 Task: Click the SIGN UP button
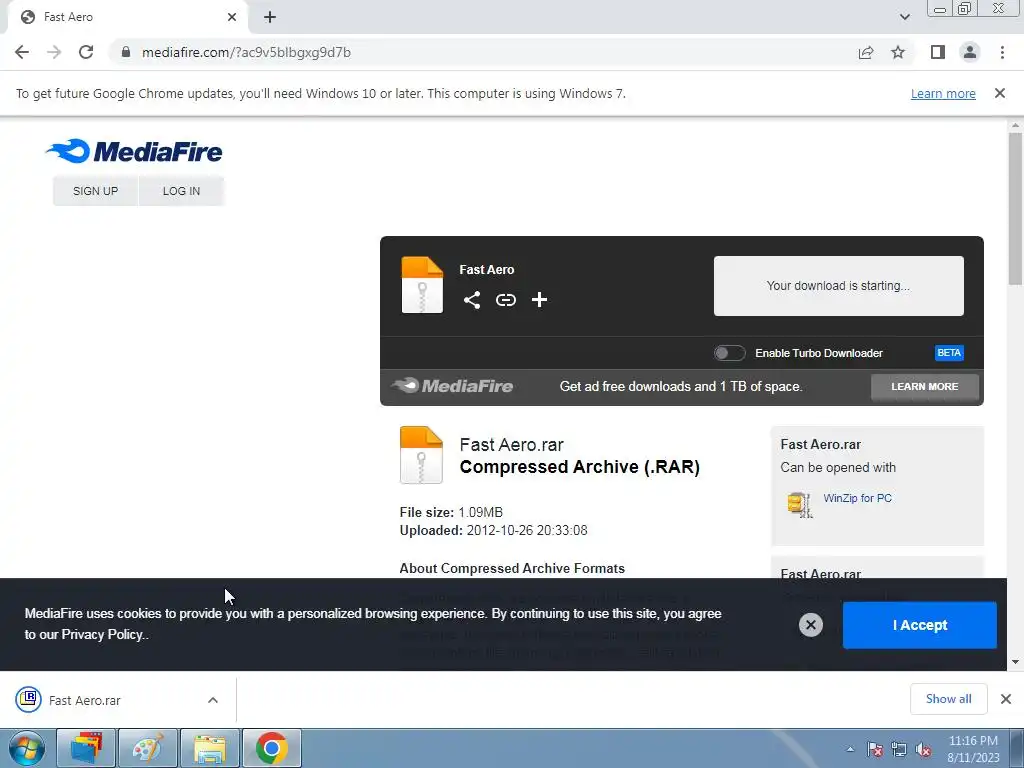coord(95,191)
